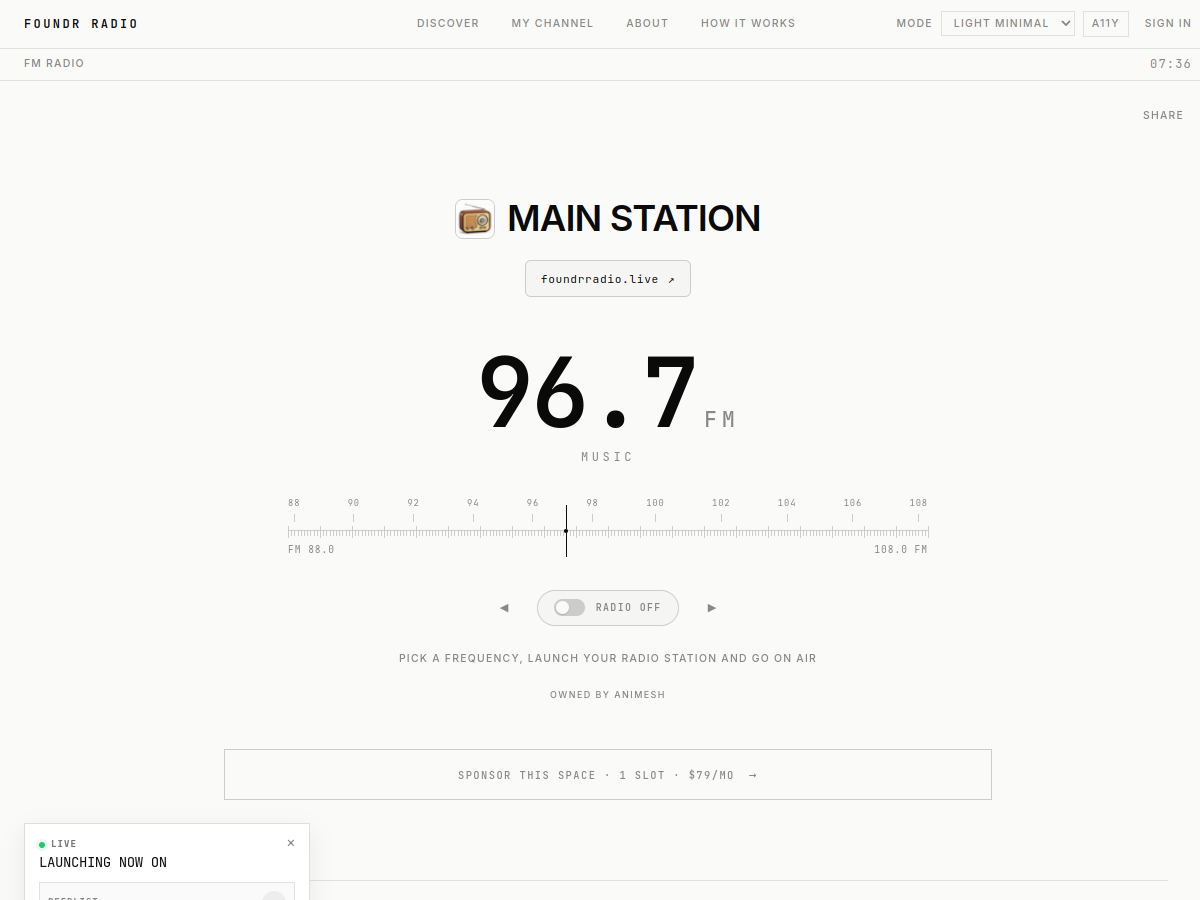Click the Main Station title
This screenshot has height=900, width=1200.
pos(634,218)
